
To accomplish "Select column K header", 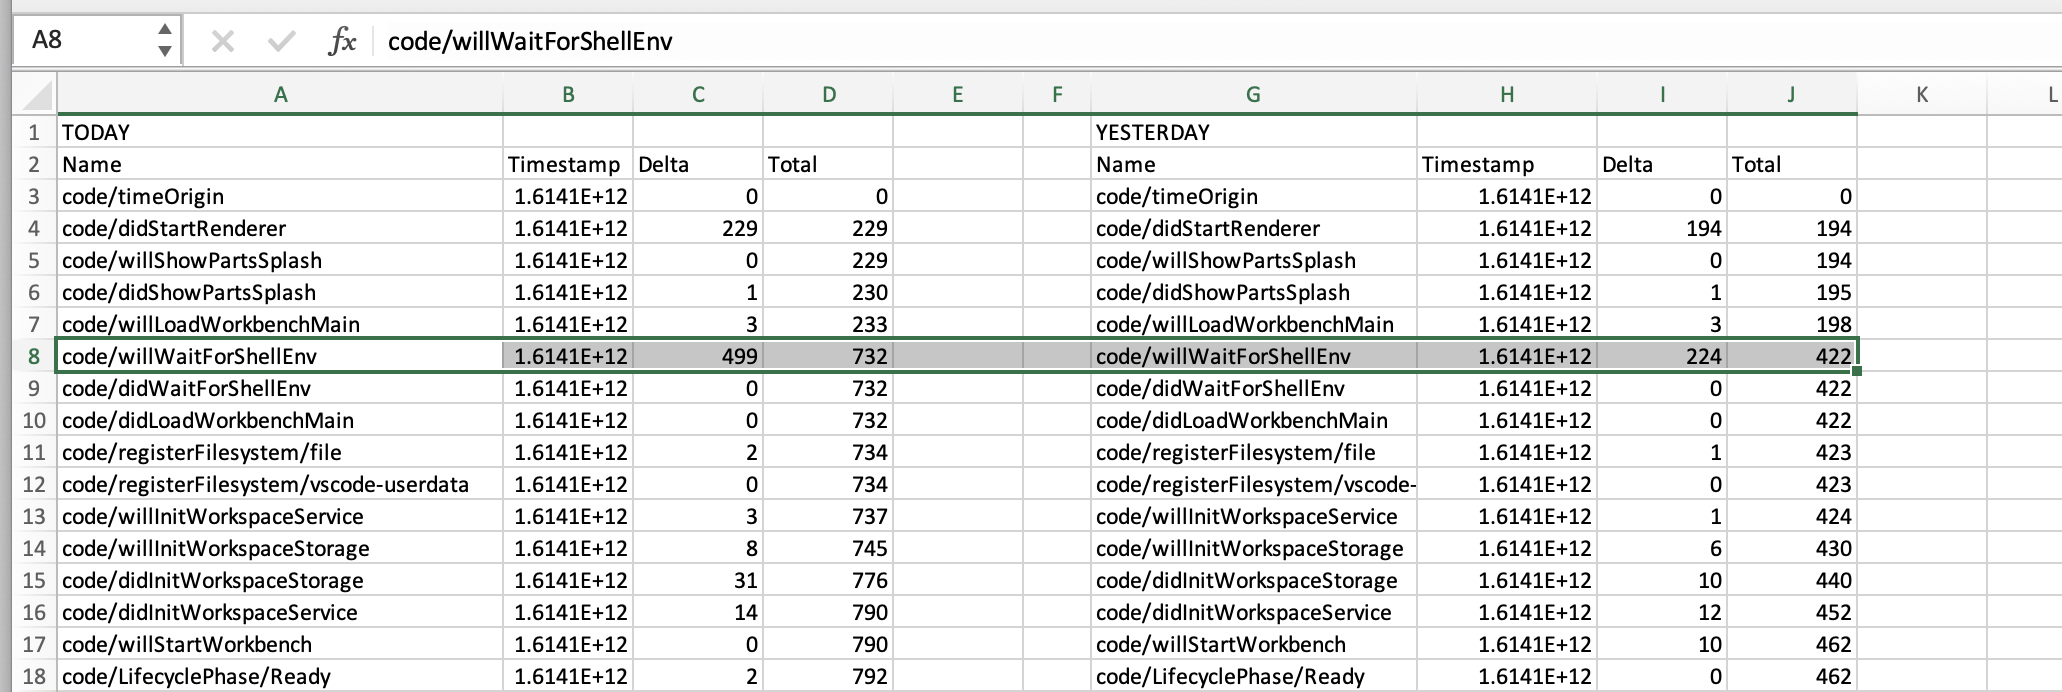I will [x=1922, y=95].
